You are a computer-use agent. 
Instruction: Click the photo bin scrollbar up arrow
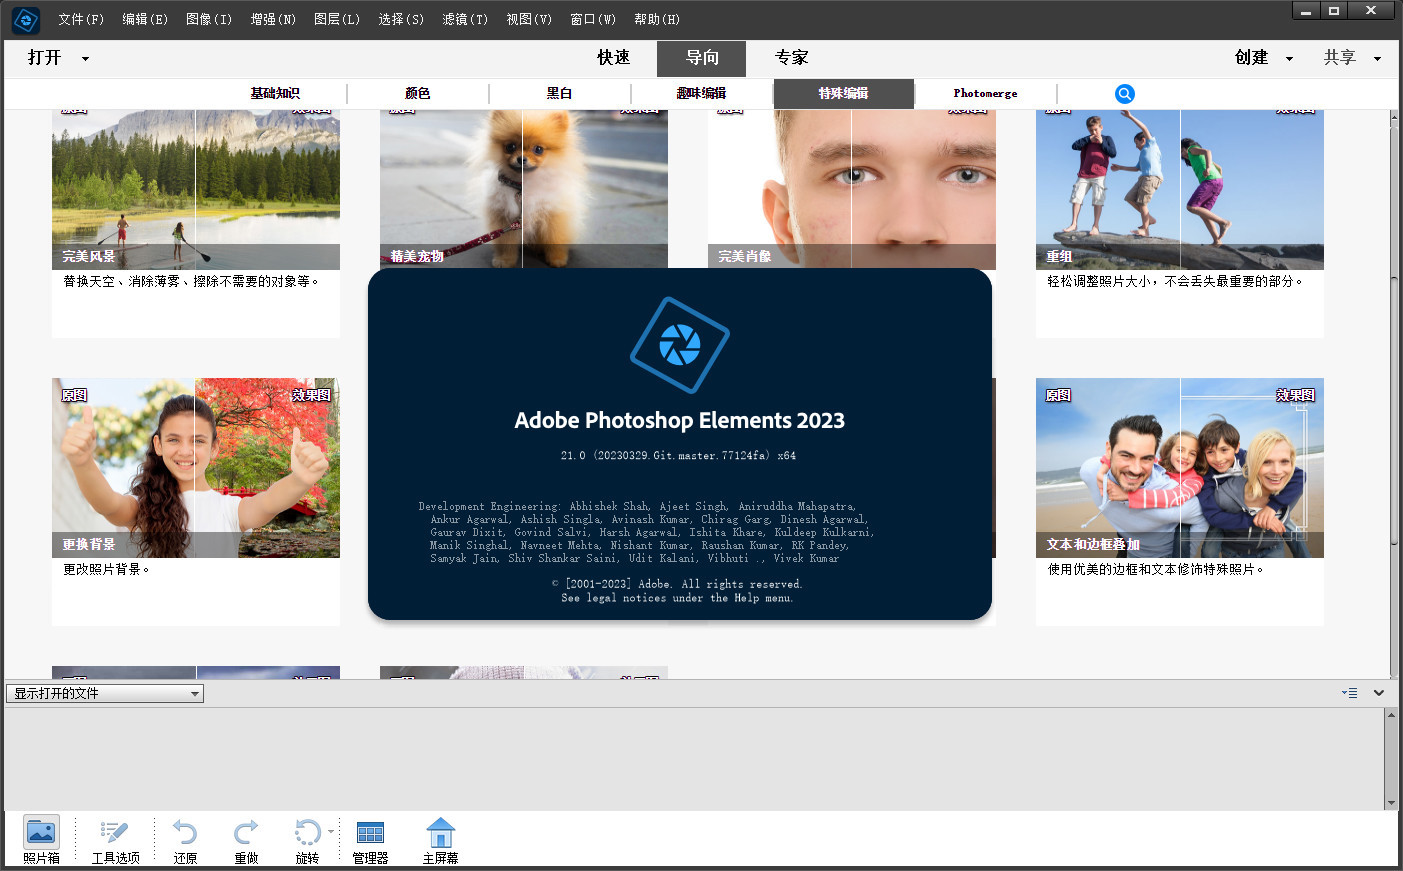pyautogui.click(x=1391, y=715)
